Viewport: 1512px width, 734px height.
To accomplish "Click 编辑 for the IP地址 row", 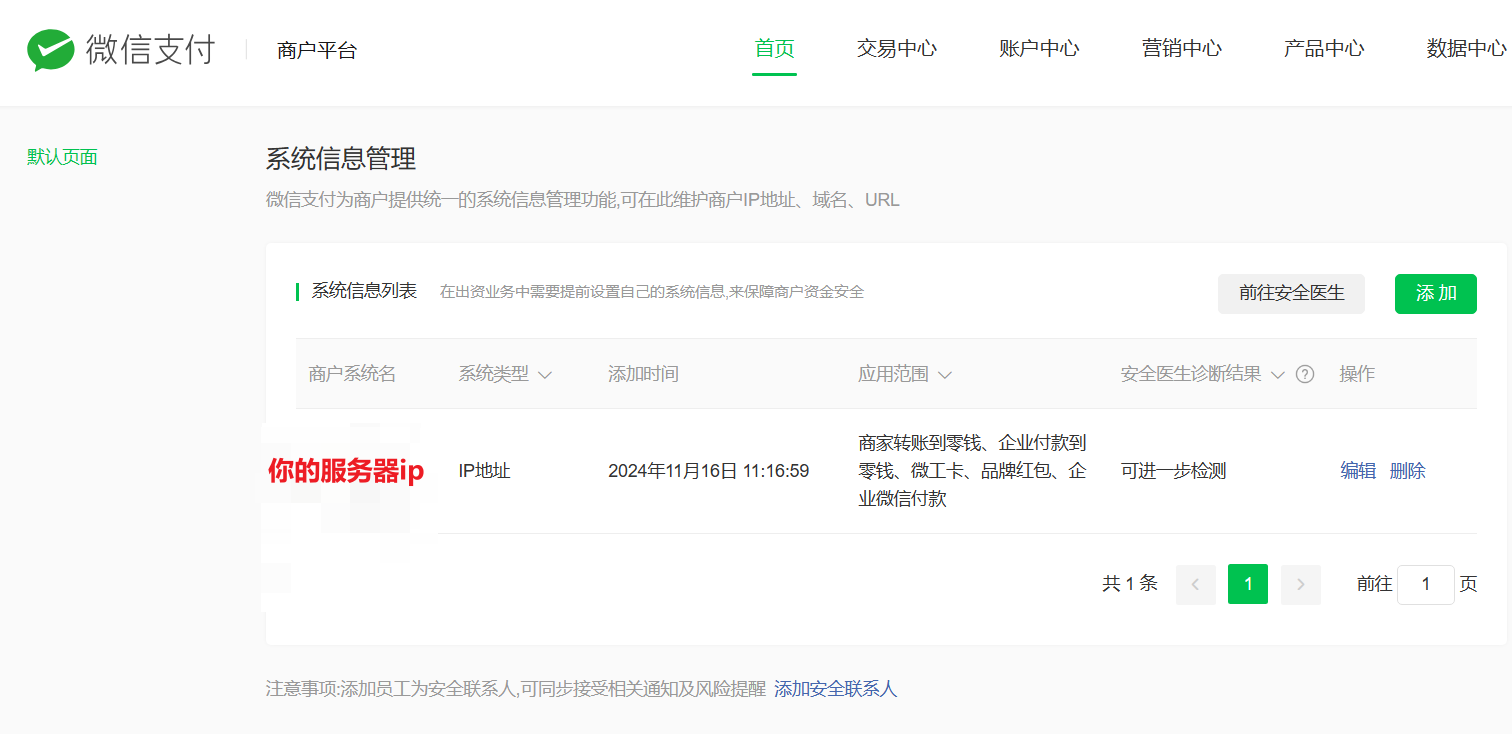I will click(x=1358, y=471).
